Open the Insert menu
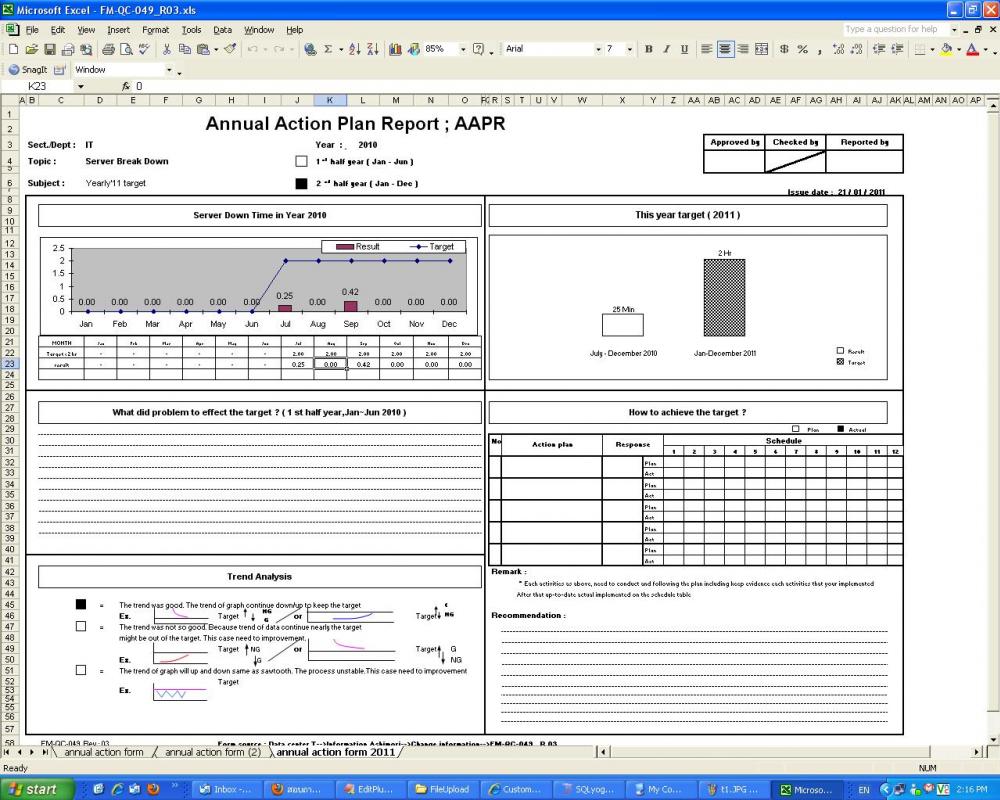Viewport: 1000px width, 800px height. pyautogui.click(x=118, y=30)
